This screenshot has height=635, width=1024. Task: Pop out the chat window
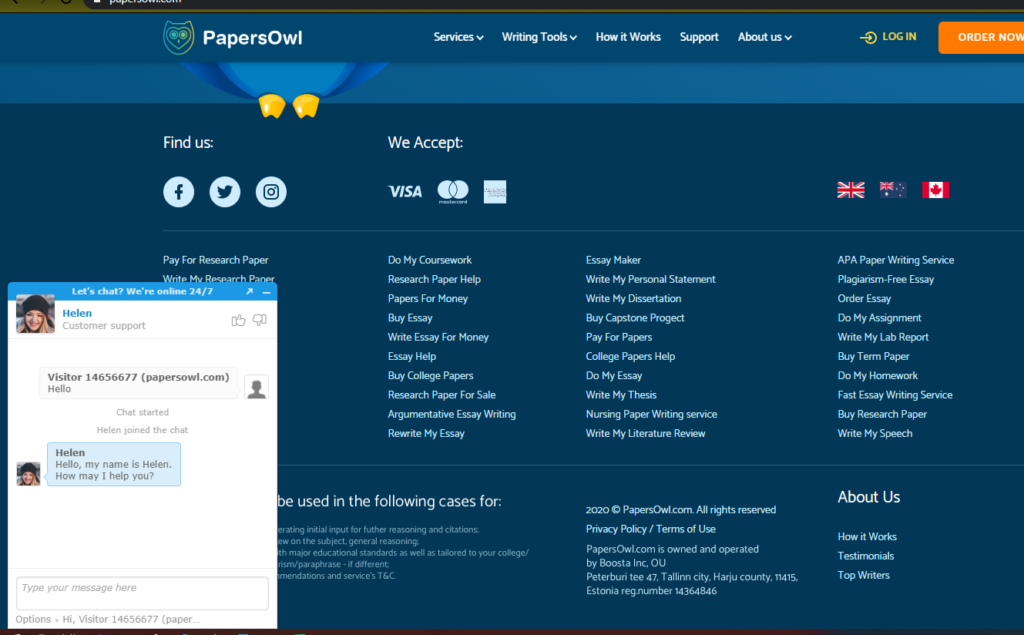pyautogui.click(x=249, y=291)
